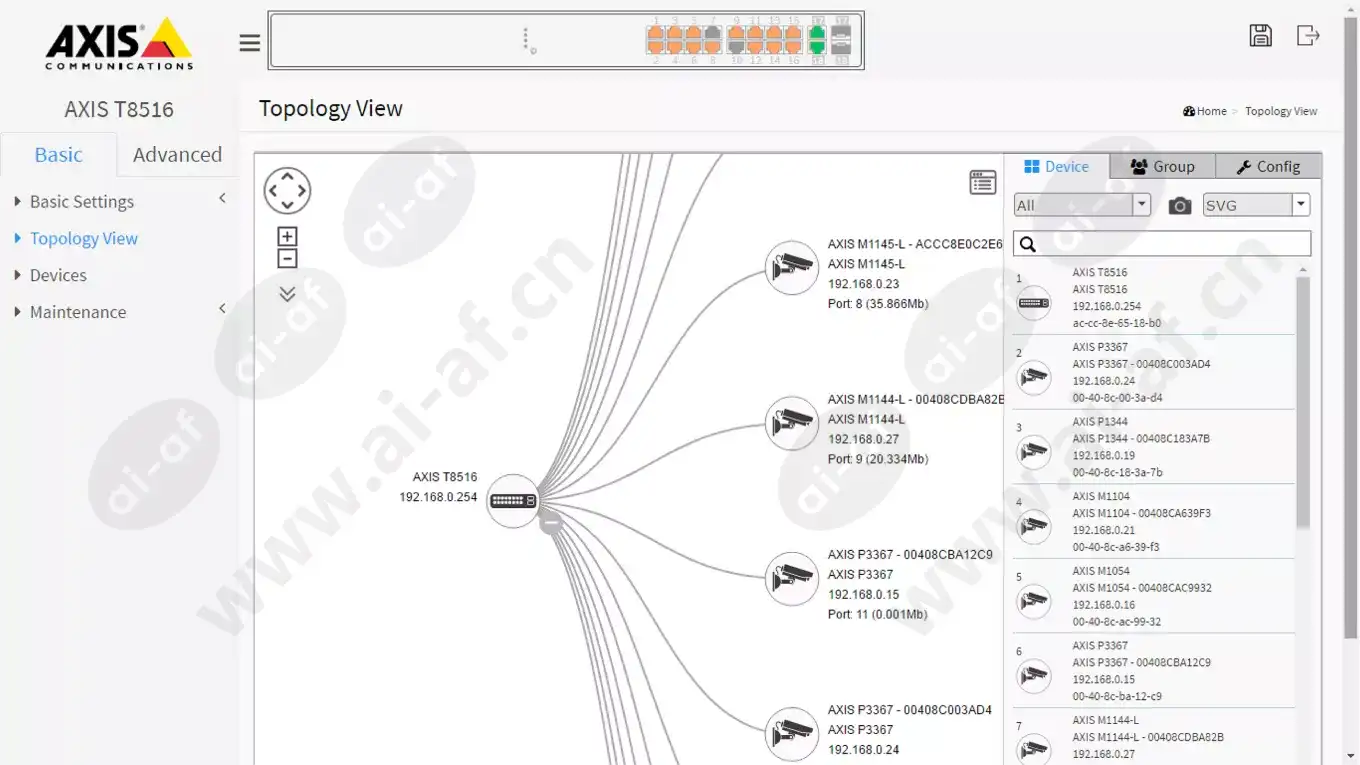Click port 16 on front panel

[x=793, y=47]
